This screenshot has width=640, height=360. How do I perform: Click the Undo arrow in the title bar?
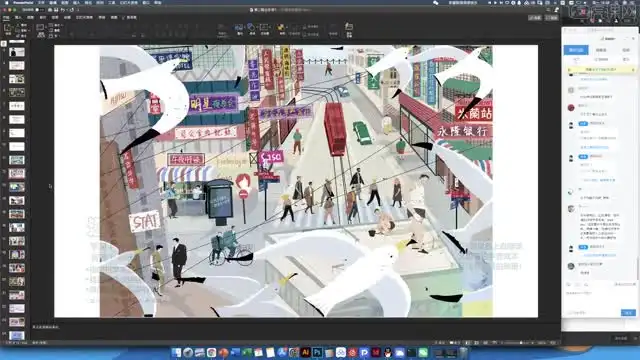coord(62,10)
